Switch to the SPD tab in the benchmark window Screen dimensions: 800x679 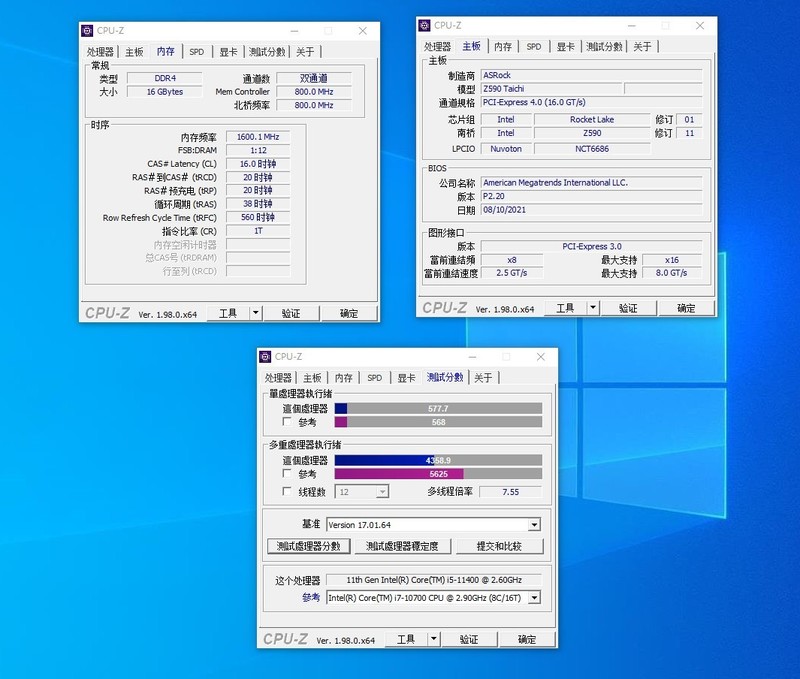point(374,377)
